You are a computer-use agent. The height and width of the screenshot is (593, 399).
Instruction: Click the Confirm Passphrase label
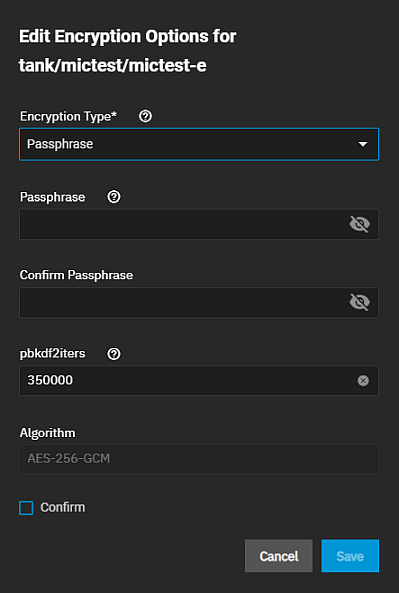point(76,275)
